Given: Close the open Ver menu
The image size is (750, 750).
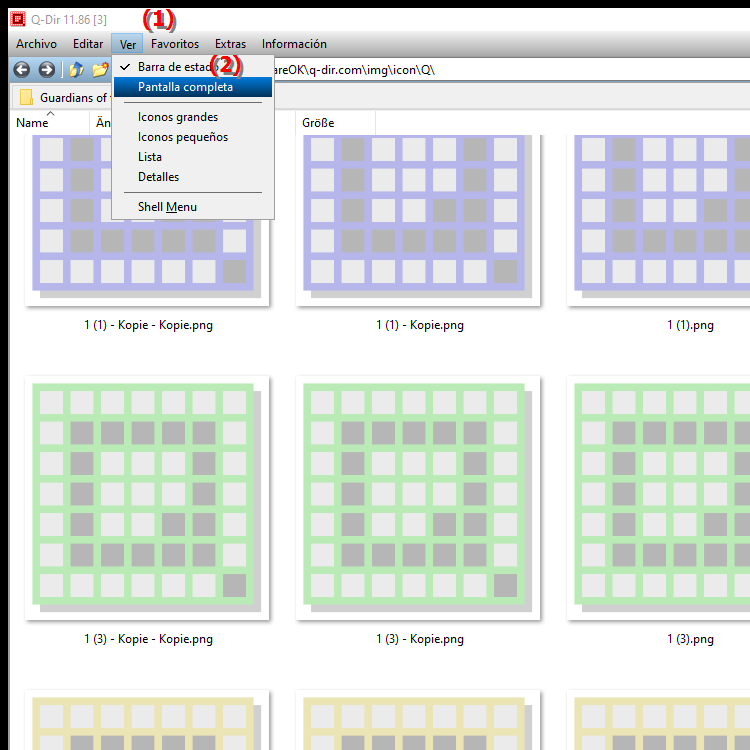Looking at the screenshot, I should click(x=128, y=44).
